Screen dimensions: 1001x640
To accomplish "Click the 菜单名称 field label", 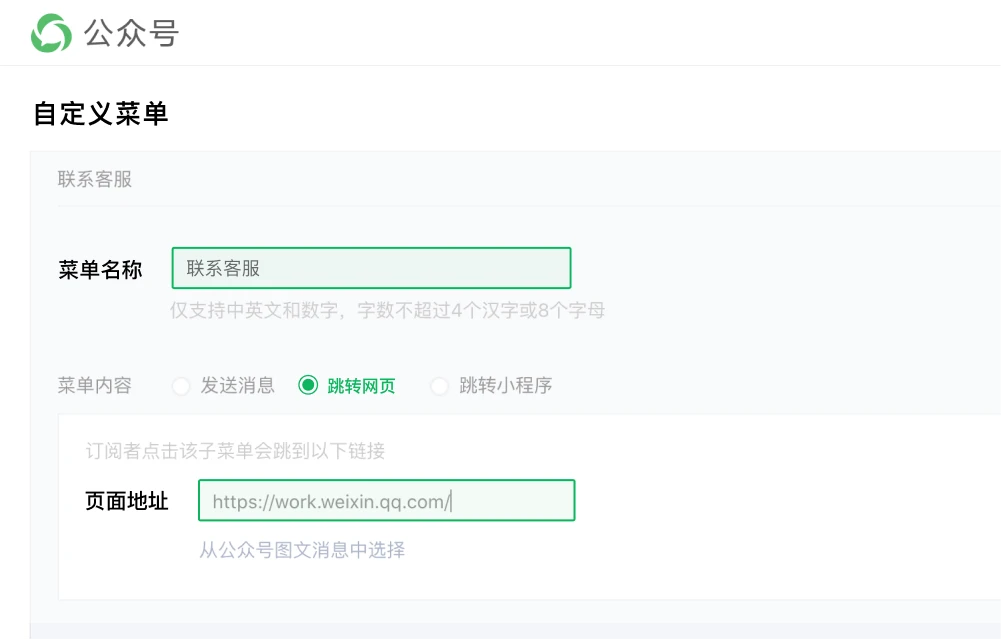I will (x=100, y=269).
